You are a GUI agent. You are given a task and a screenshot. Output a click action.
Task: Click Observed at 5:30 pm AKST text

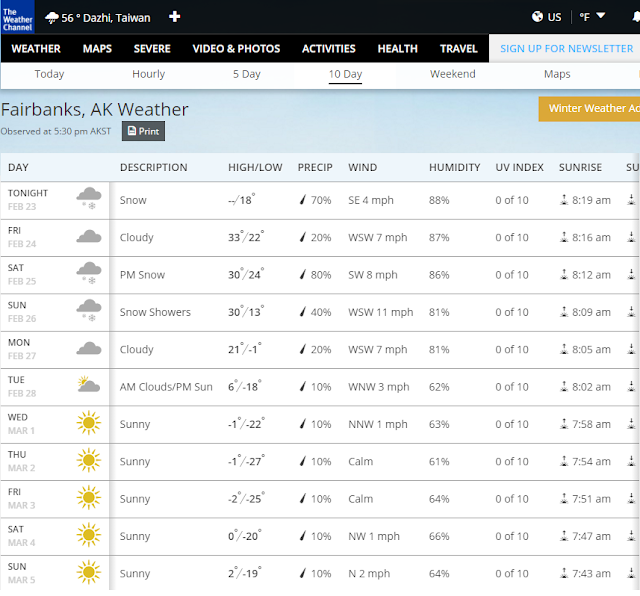pos(56,131)
